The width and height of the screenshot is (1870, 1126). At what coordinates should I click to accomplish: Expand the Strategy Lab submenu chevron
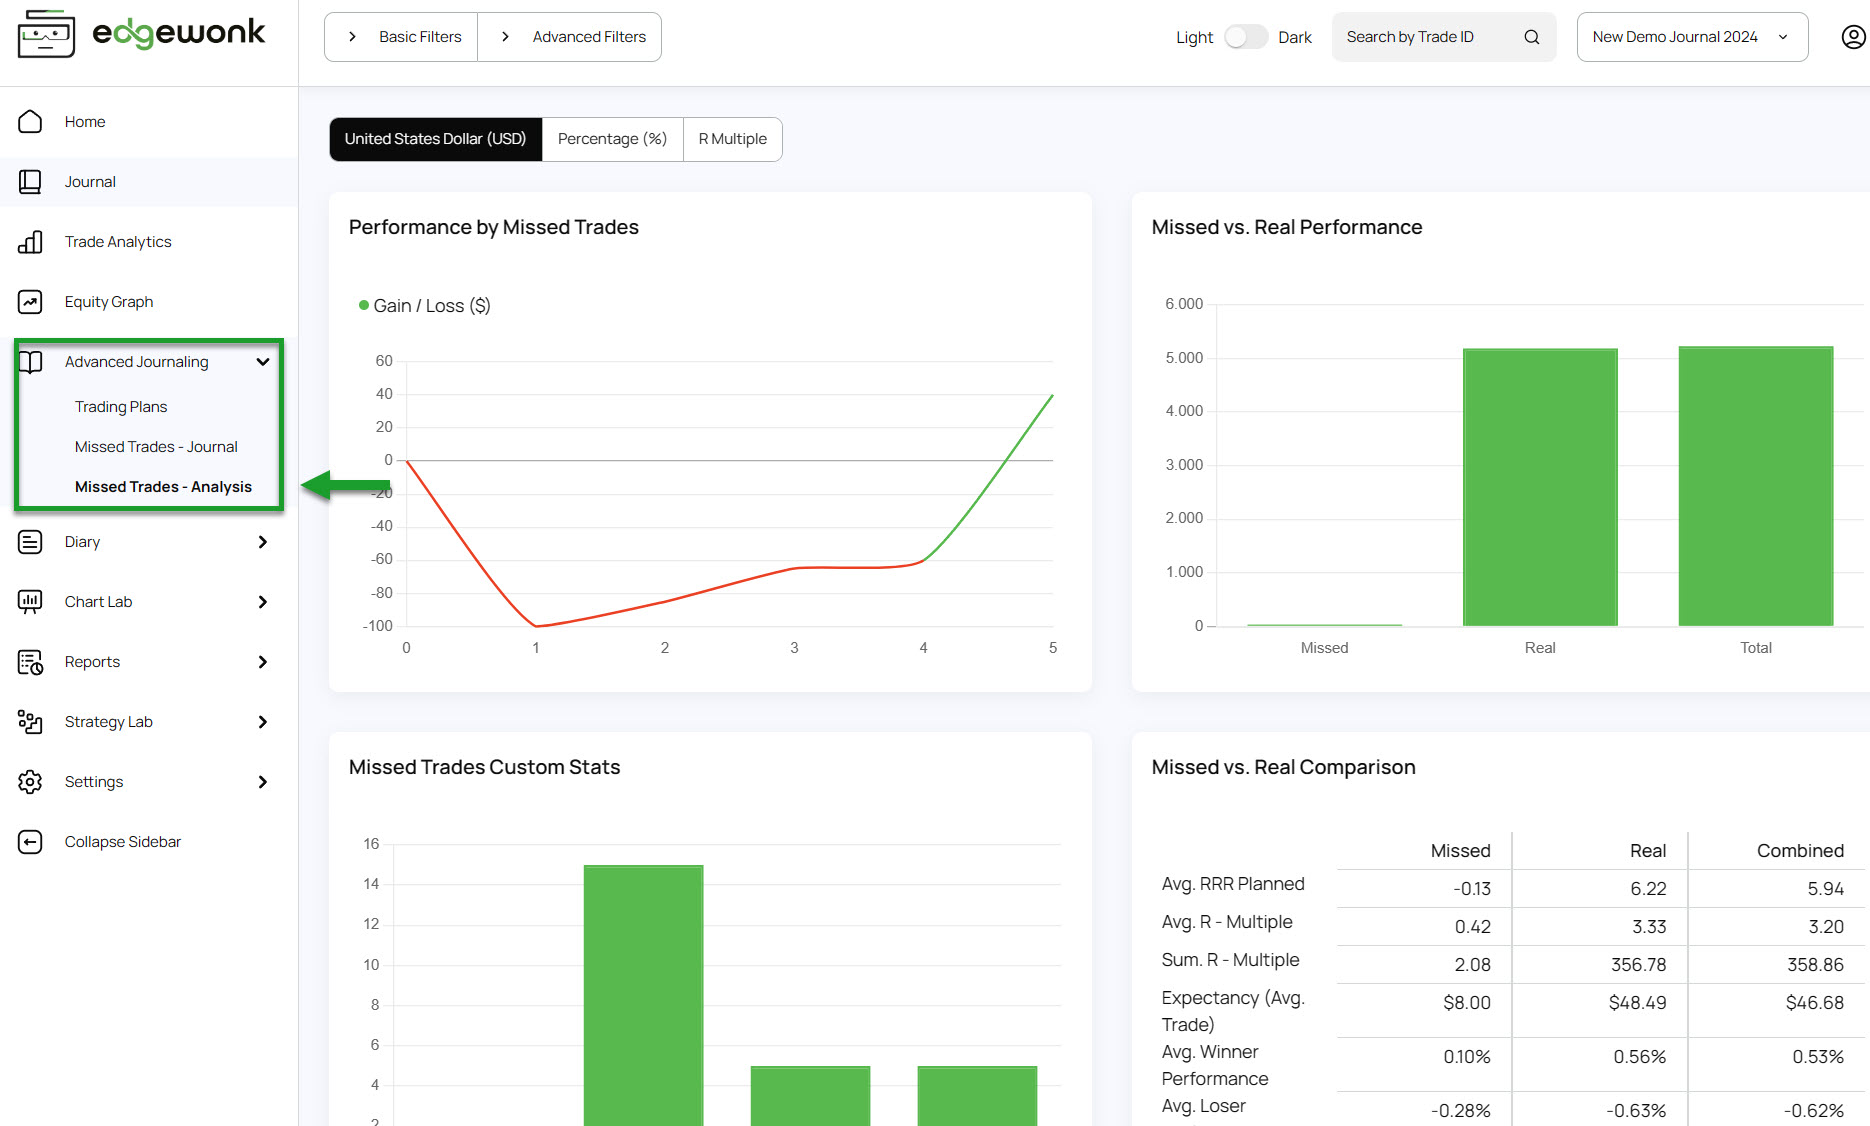click(263, 722)
